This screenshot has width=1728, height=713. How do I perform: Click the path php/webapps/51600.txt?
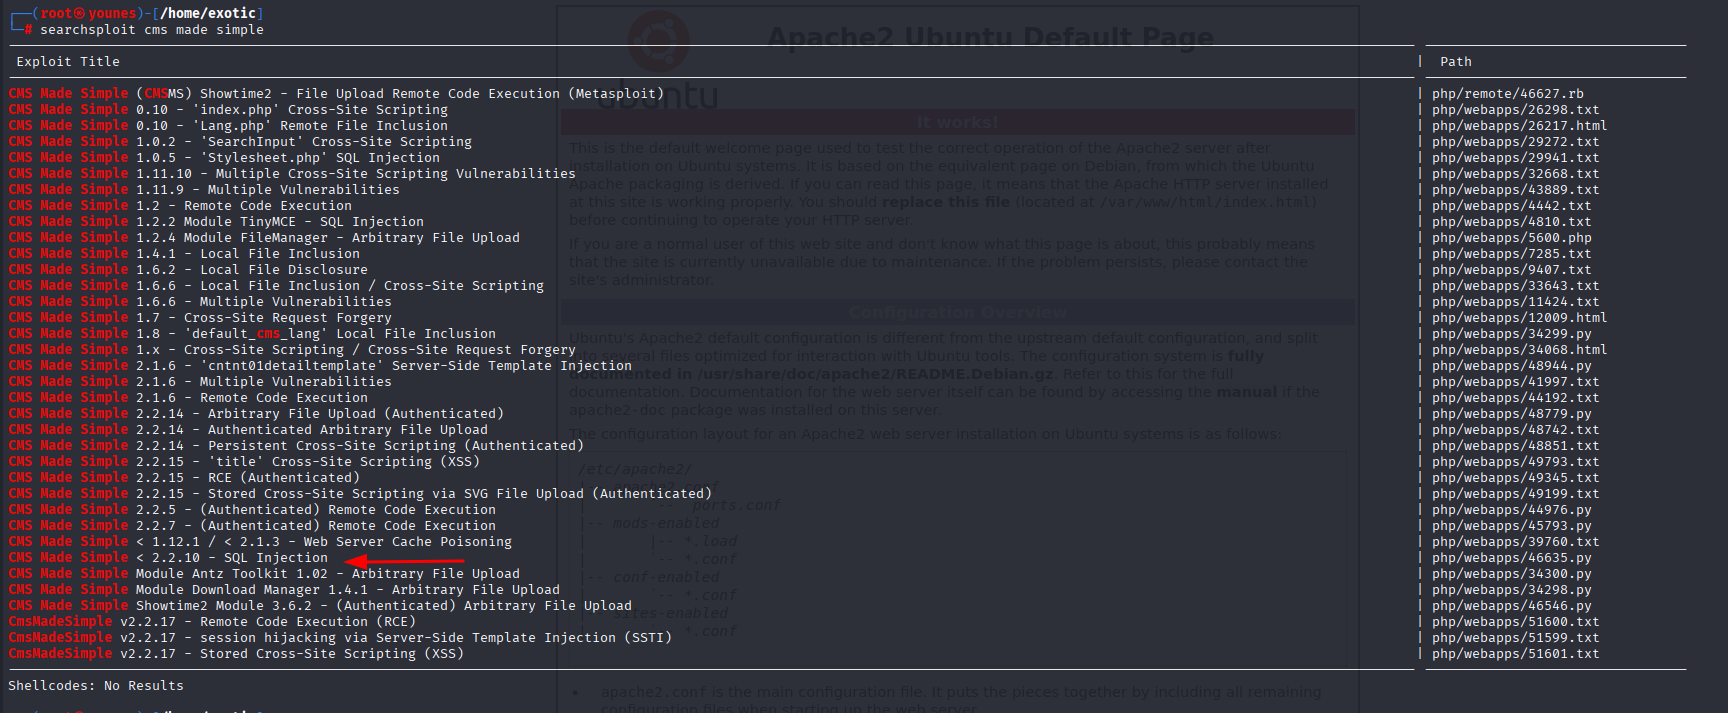coord(1516,622)
